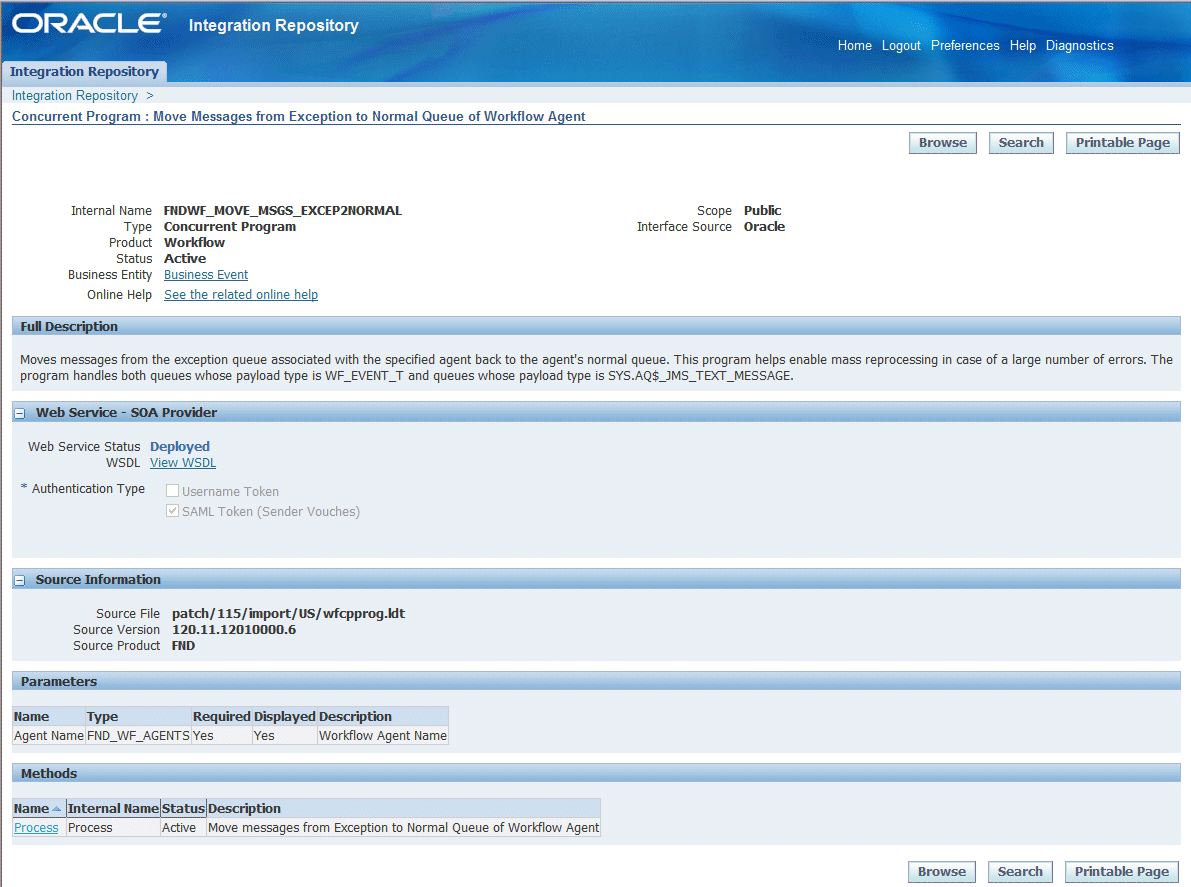Toggle the Username Token checkbox
Screen dimensions: 1191x887
pyautogui.click(x=172, y=491)
